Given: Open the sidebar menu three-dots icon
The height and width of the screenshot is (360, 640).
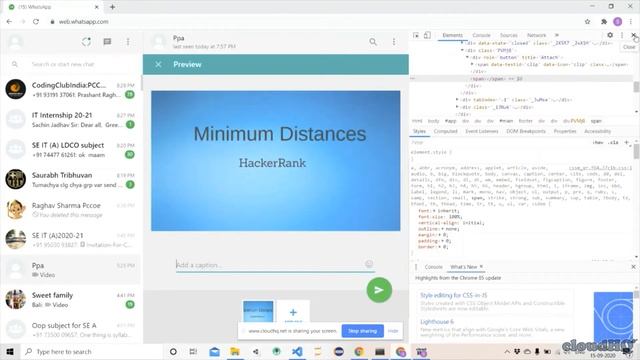Looking at the screenshot, I should (x=128, y=42).
